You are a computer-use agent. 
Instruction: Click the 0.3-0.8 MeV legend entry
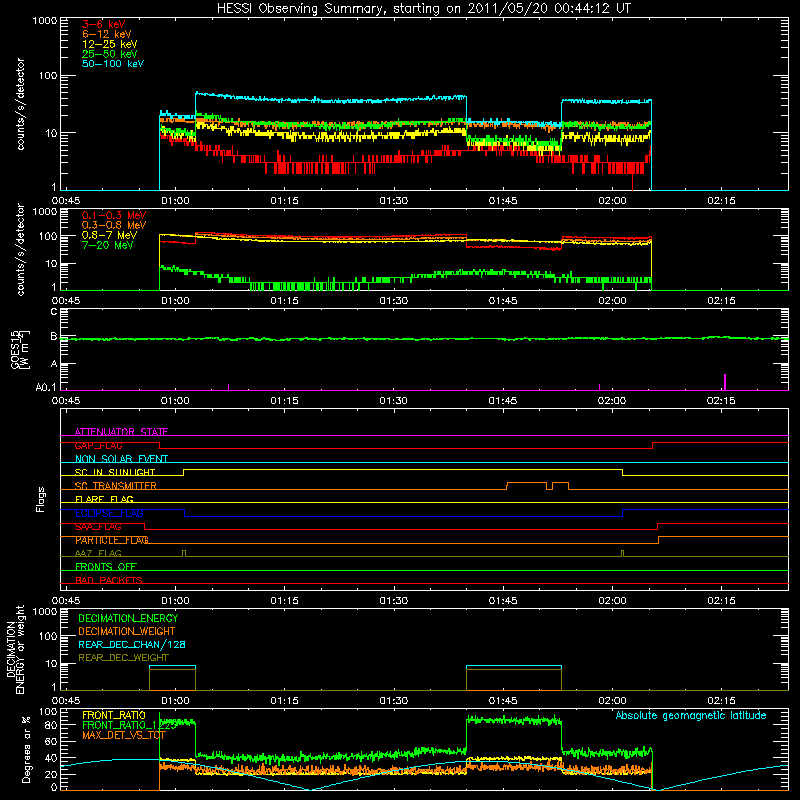click(114, 225)
